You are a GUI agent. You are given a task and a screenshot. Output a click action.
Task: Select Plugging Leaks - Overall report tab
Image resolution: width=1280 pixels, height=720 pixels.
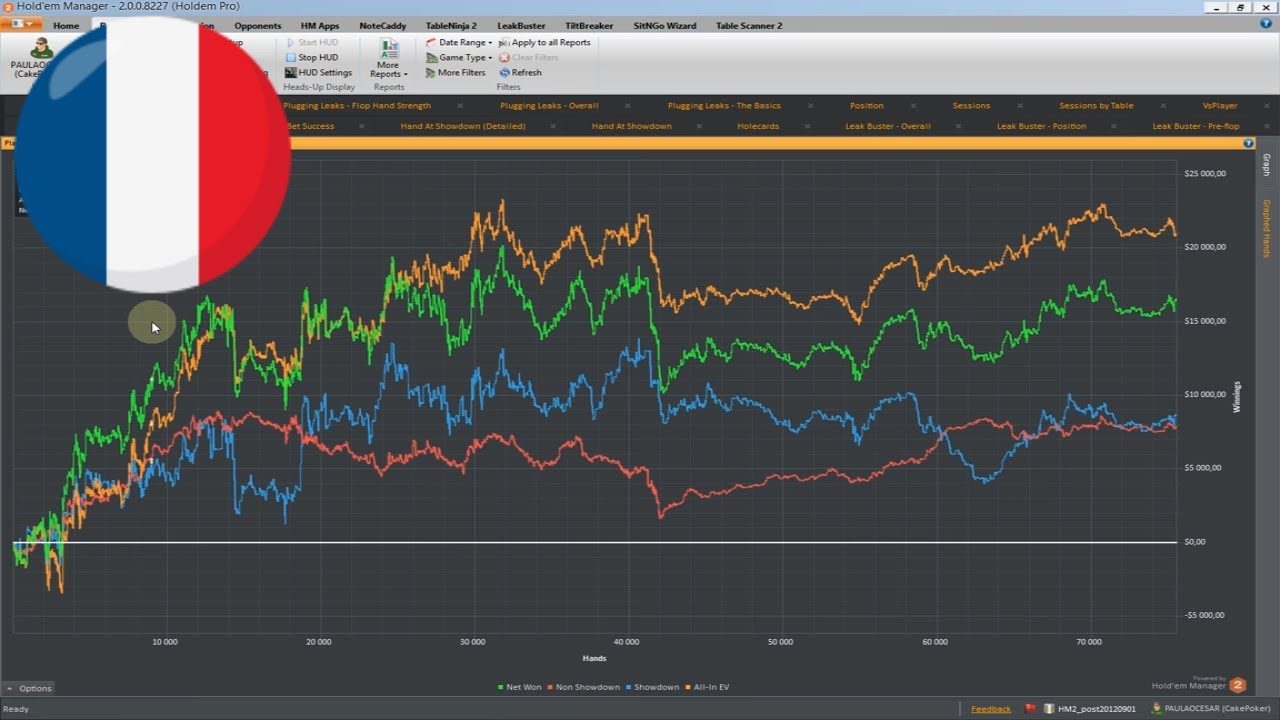[x=549, y=106]
